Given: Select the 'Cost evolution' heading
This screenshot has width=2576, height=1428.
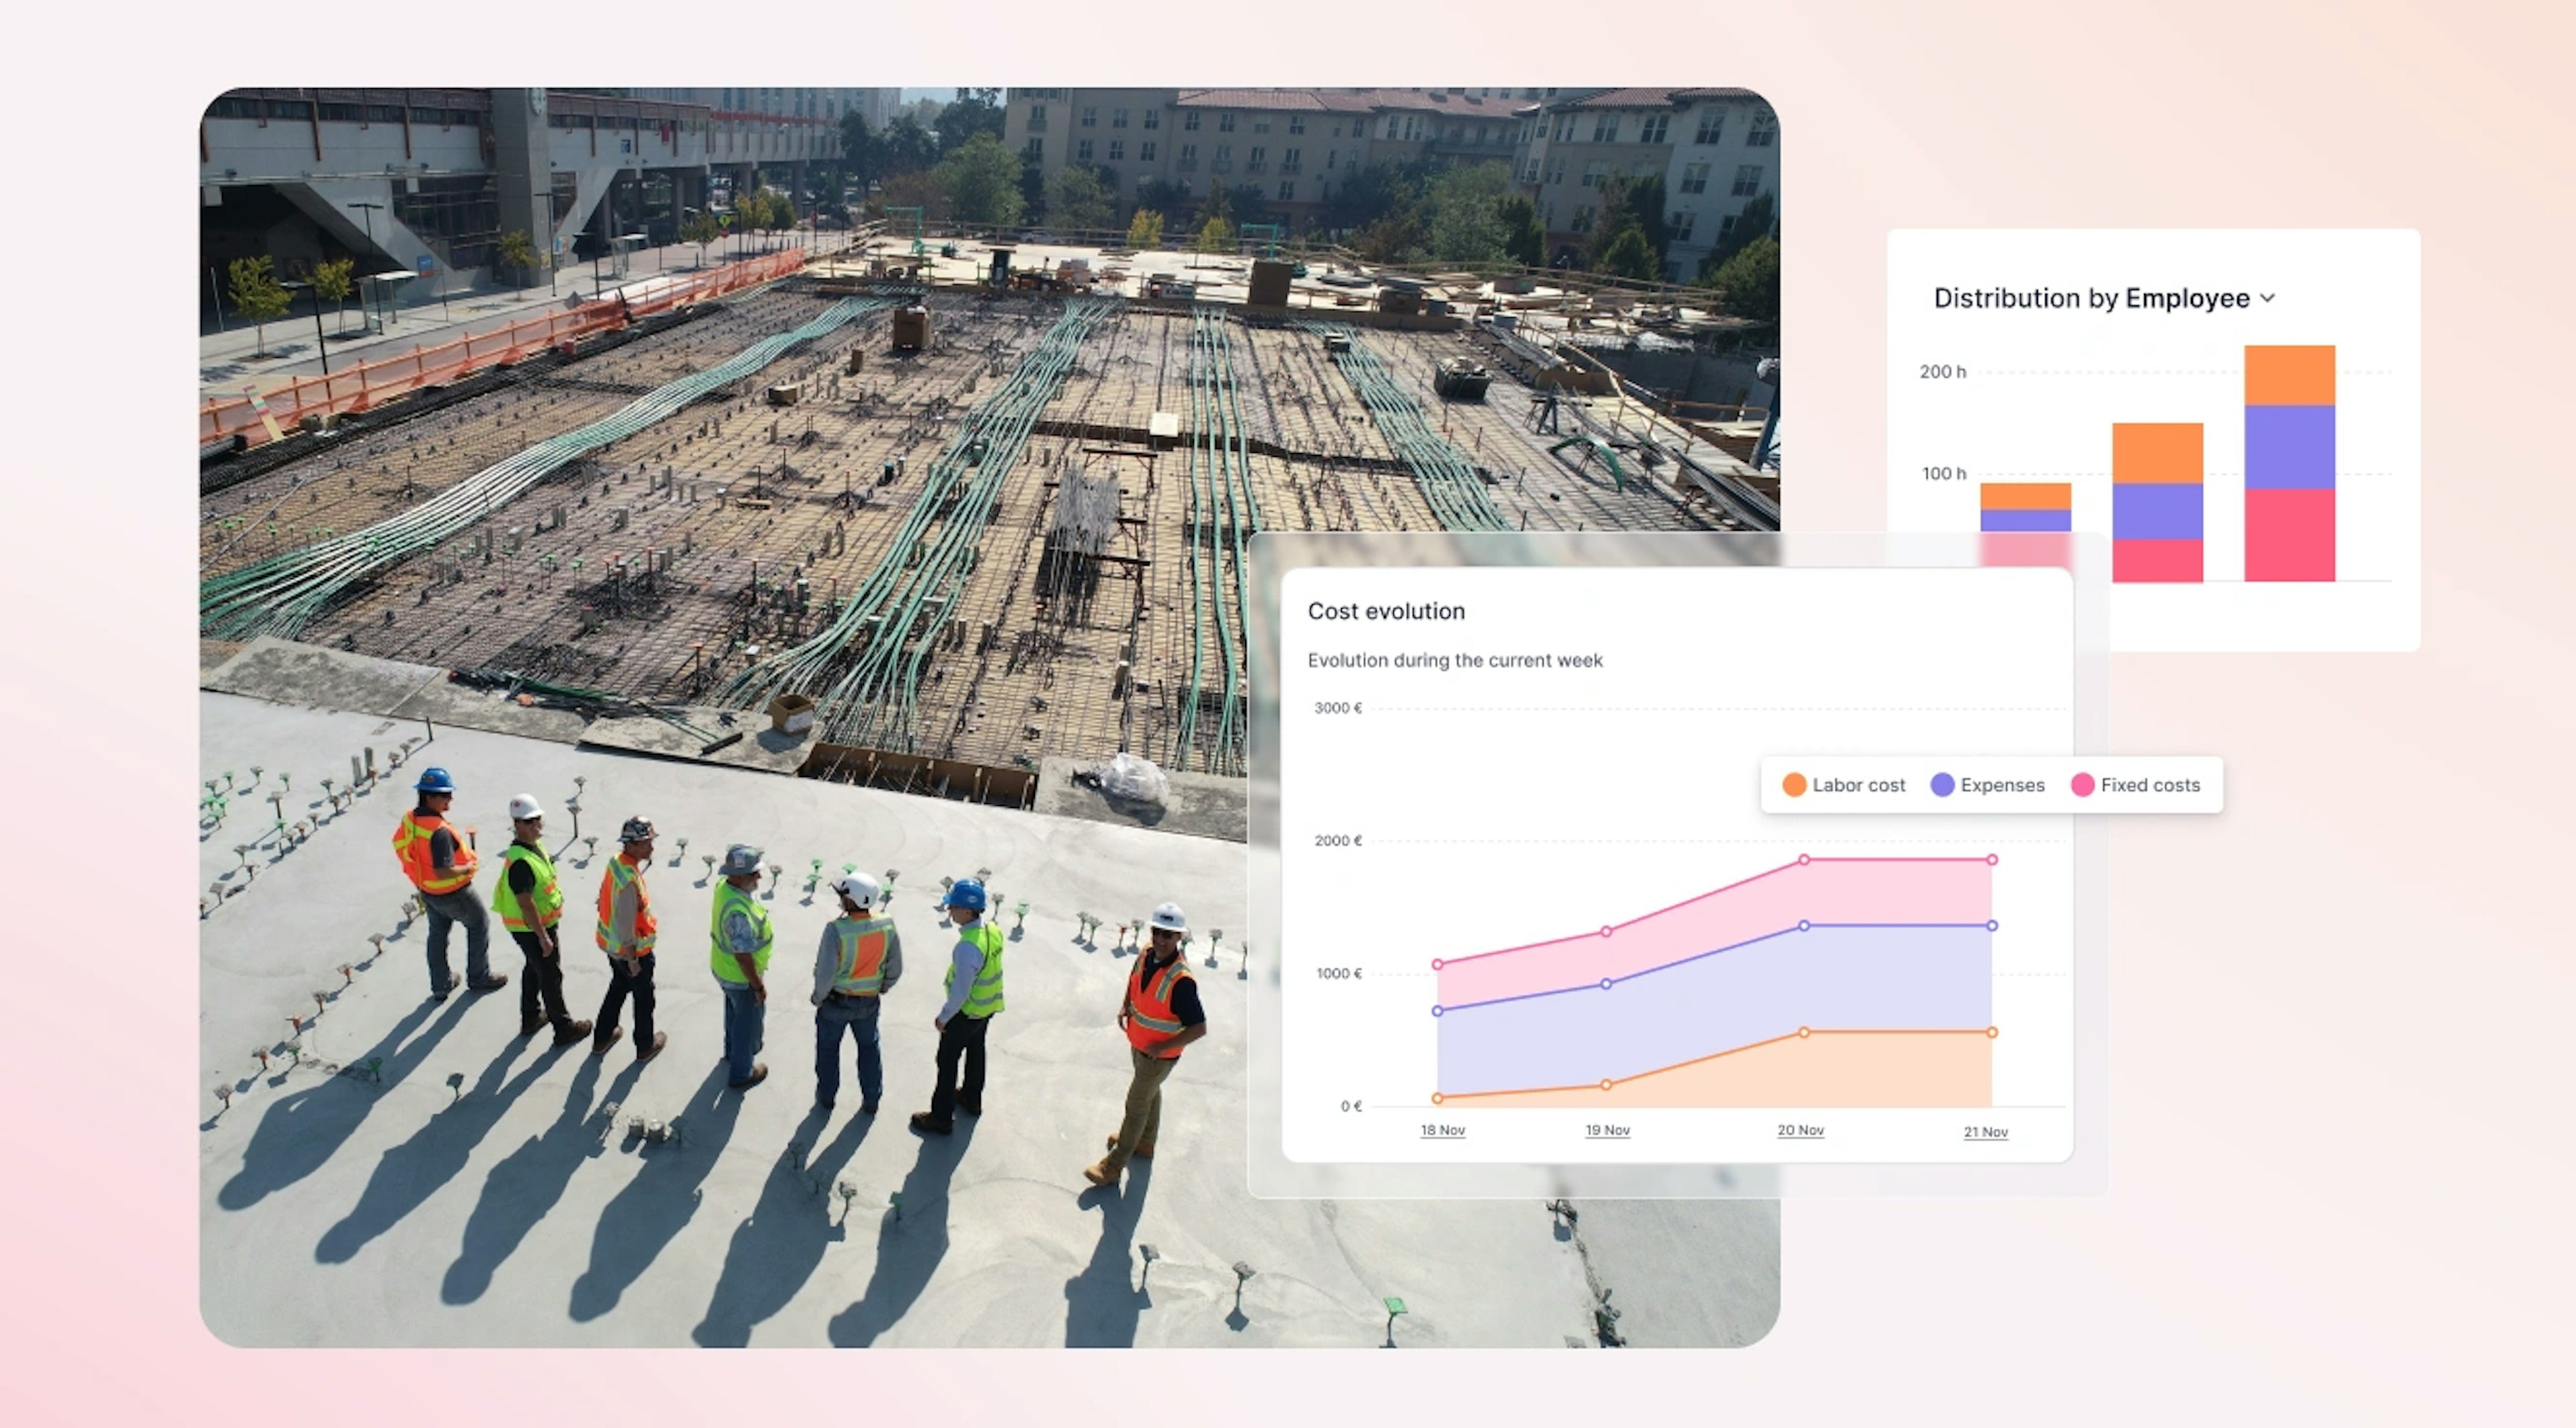Looking at the screenshot, I should [x=1386, y=611].
